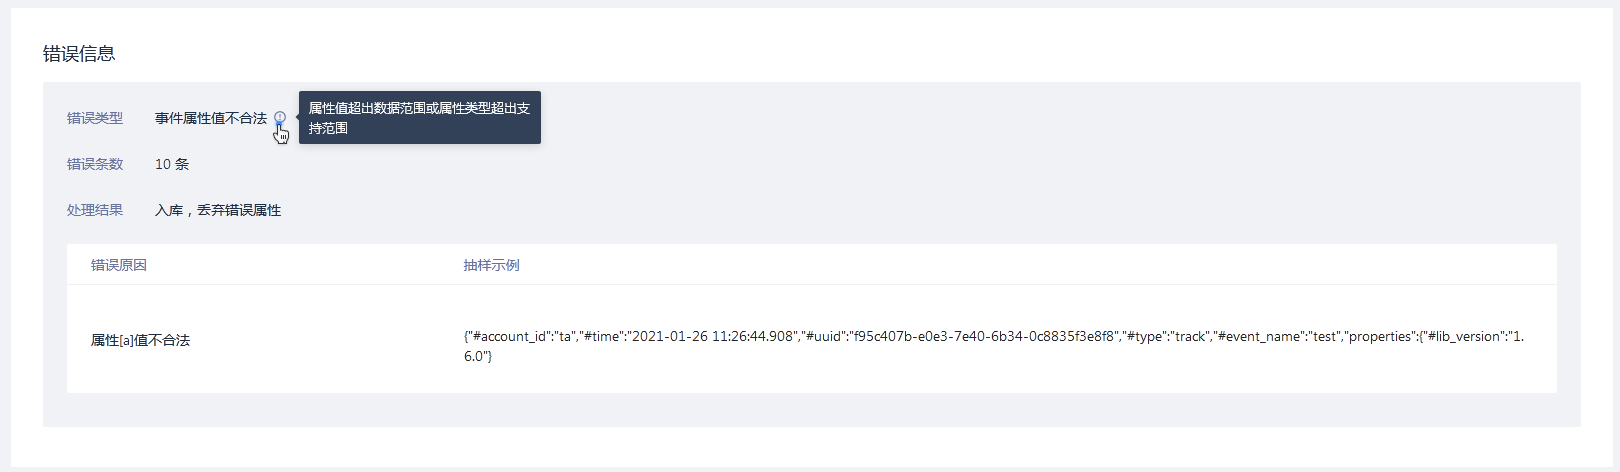Click the 10 条 error count value

(x=172, y=164)
